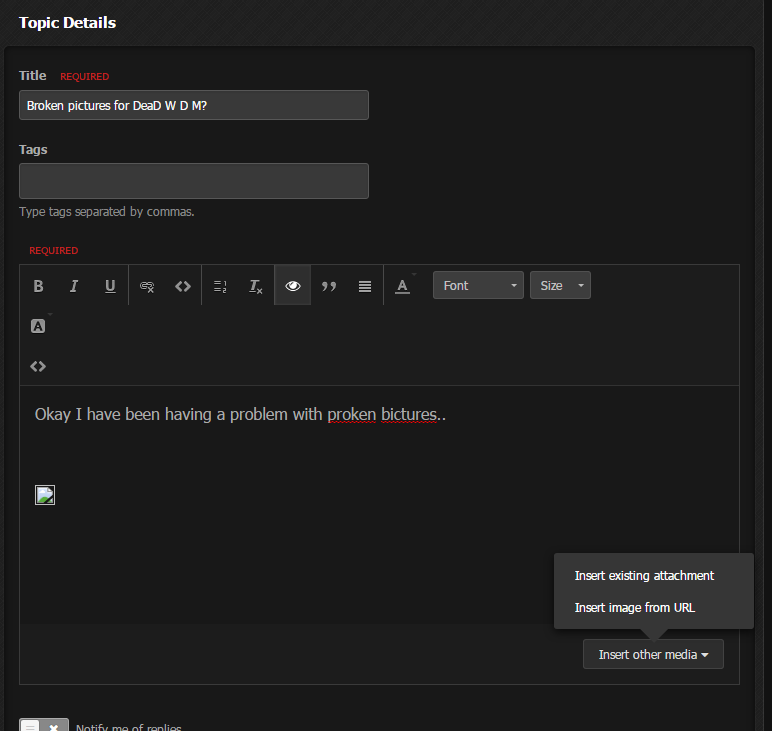Screen dimensions: 772x731
Task: Toggle the Notify me of replies switch
Action: pyautogui.click(x=44, y=725)
